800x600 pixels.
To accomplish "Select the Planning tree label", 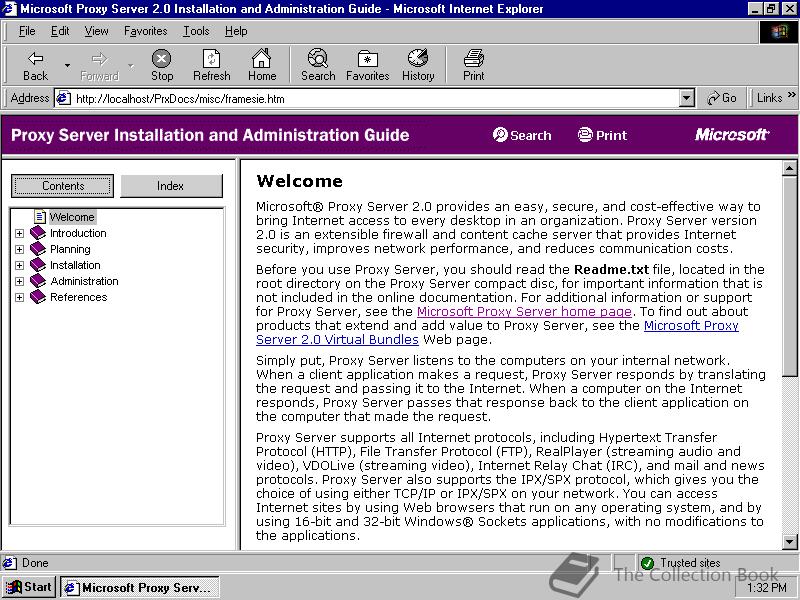I will (70, 249).
